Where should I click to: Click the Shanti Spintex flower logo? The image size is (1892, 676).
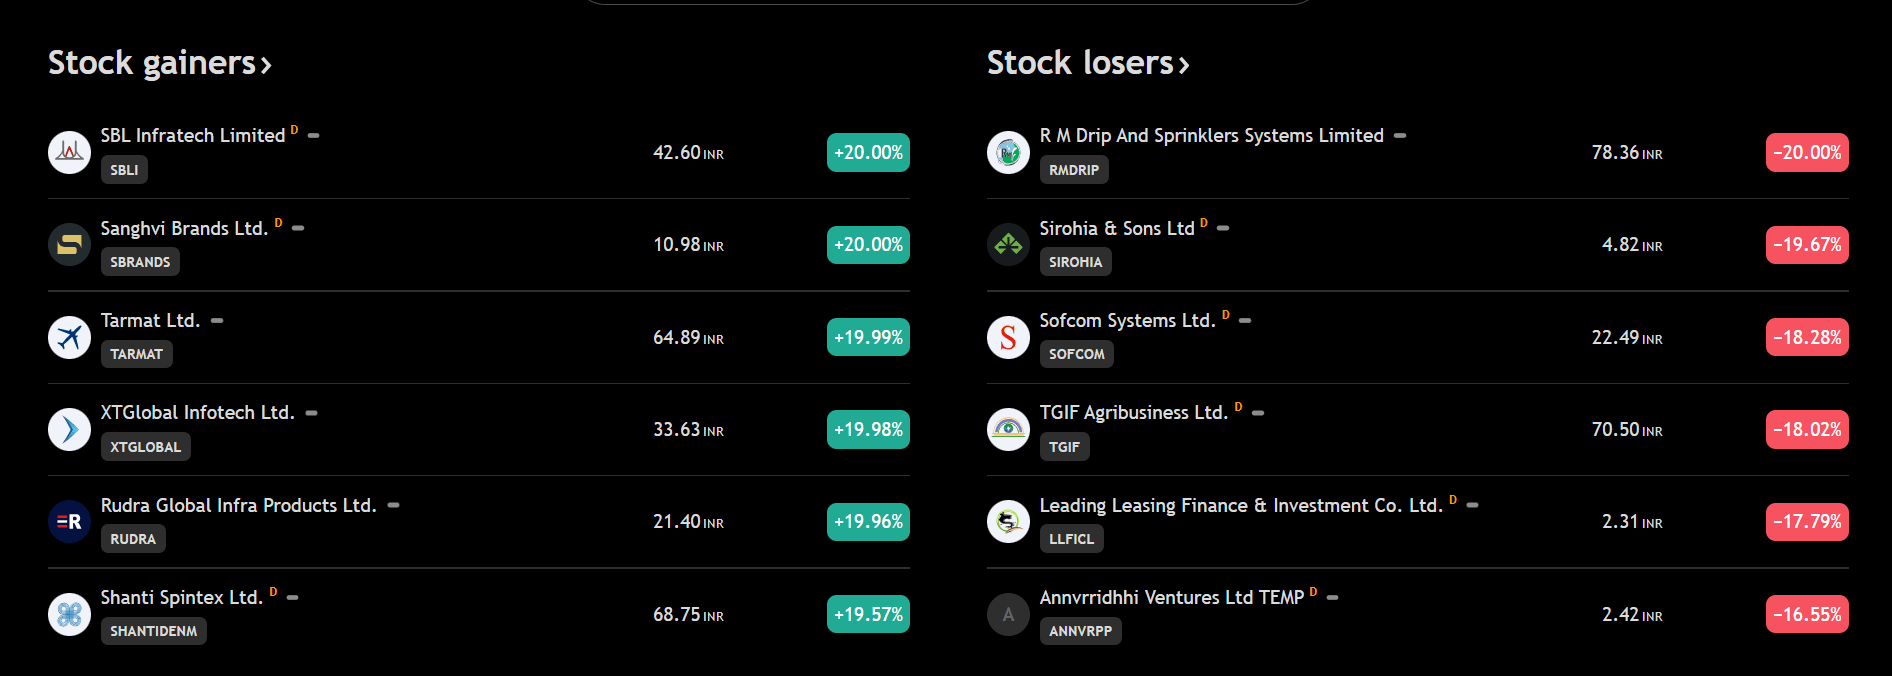click(x=69, y=614)
